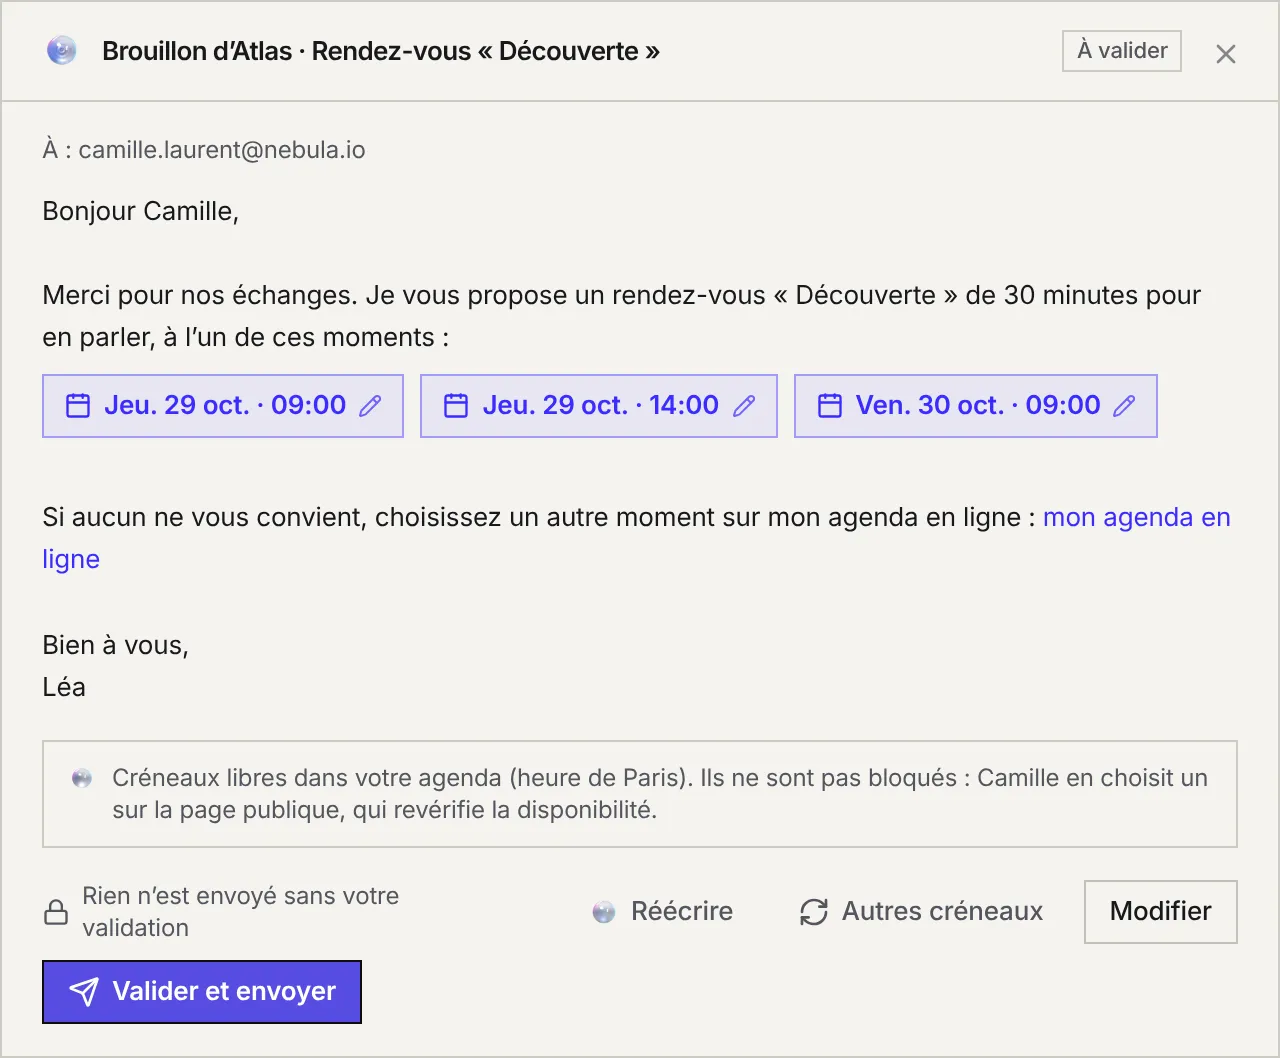This screenshot has height=1058, width=1280.
Task: Click calendar icon on Ven. 30 oct. 09:00
Action: [830, 406]
